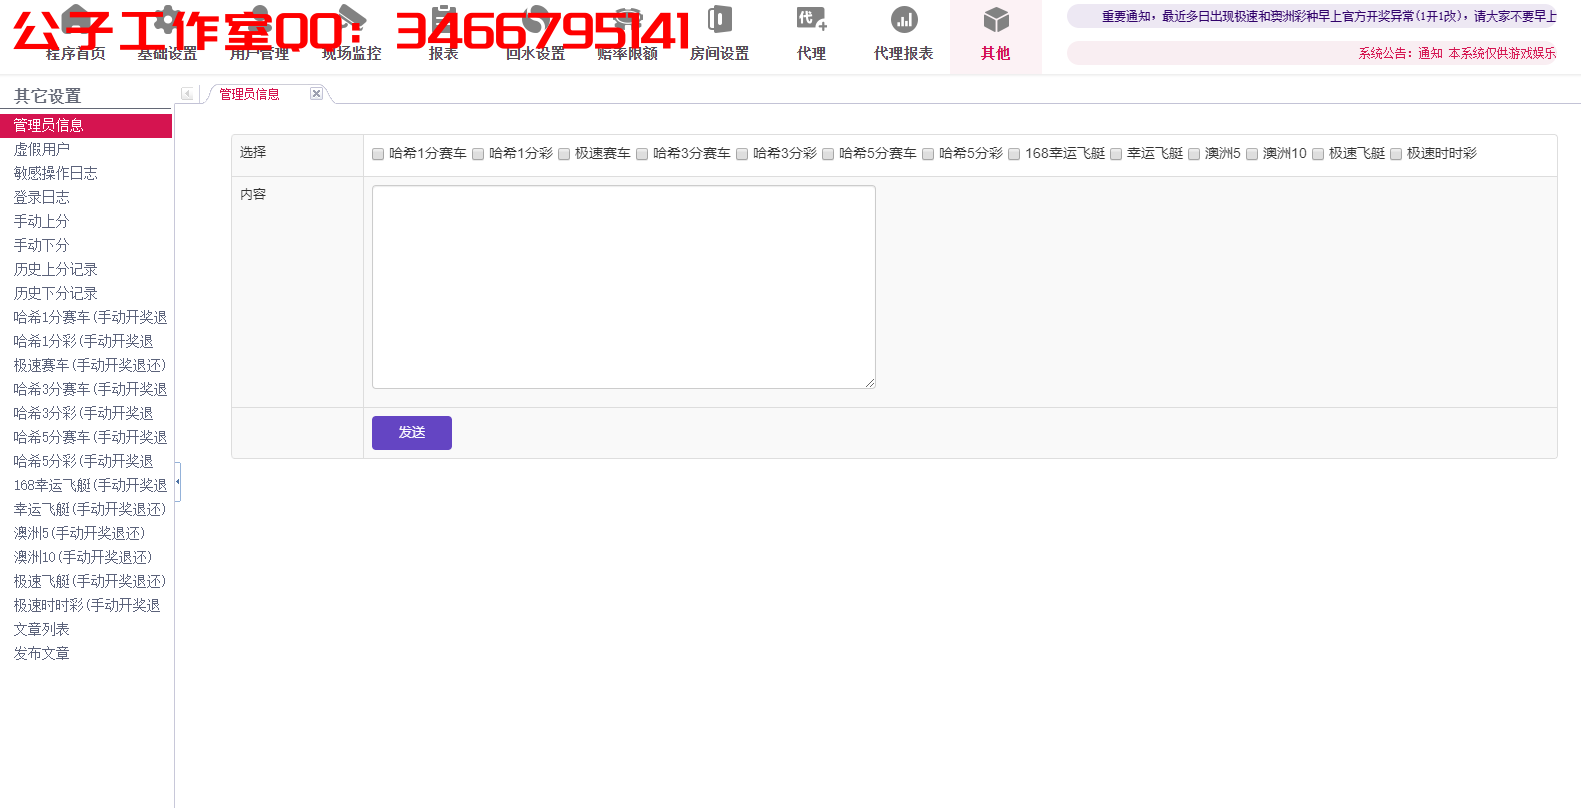
Task: Select the 哈希5分彩 checkbox
Action: pyautogui.click(x=928, y=154)
